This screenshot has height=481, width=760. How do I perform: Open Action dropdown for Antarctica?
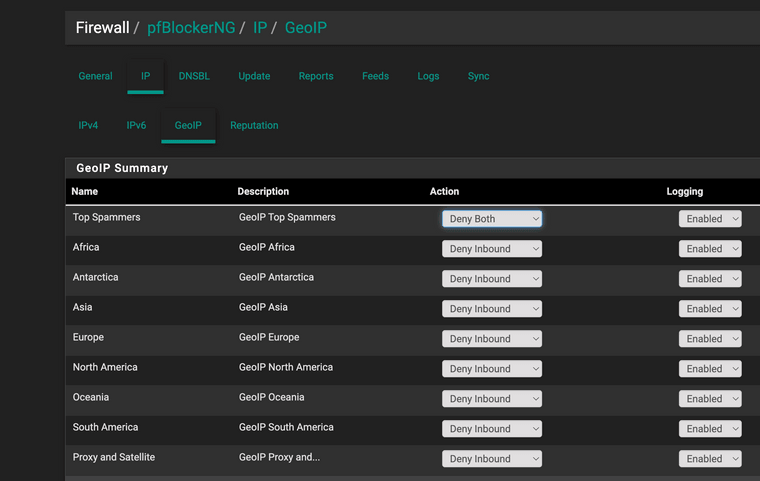point(491,279)
